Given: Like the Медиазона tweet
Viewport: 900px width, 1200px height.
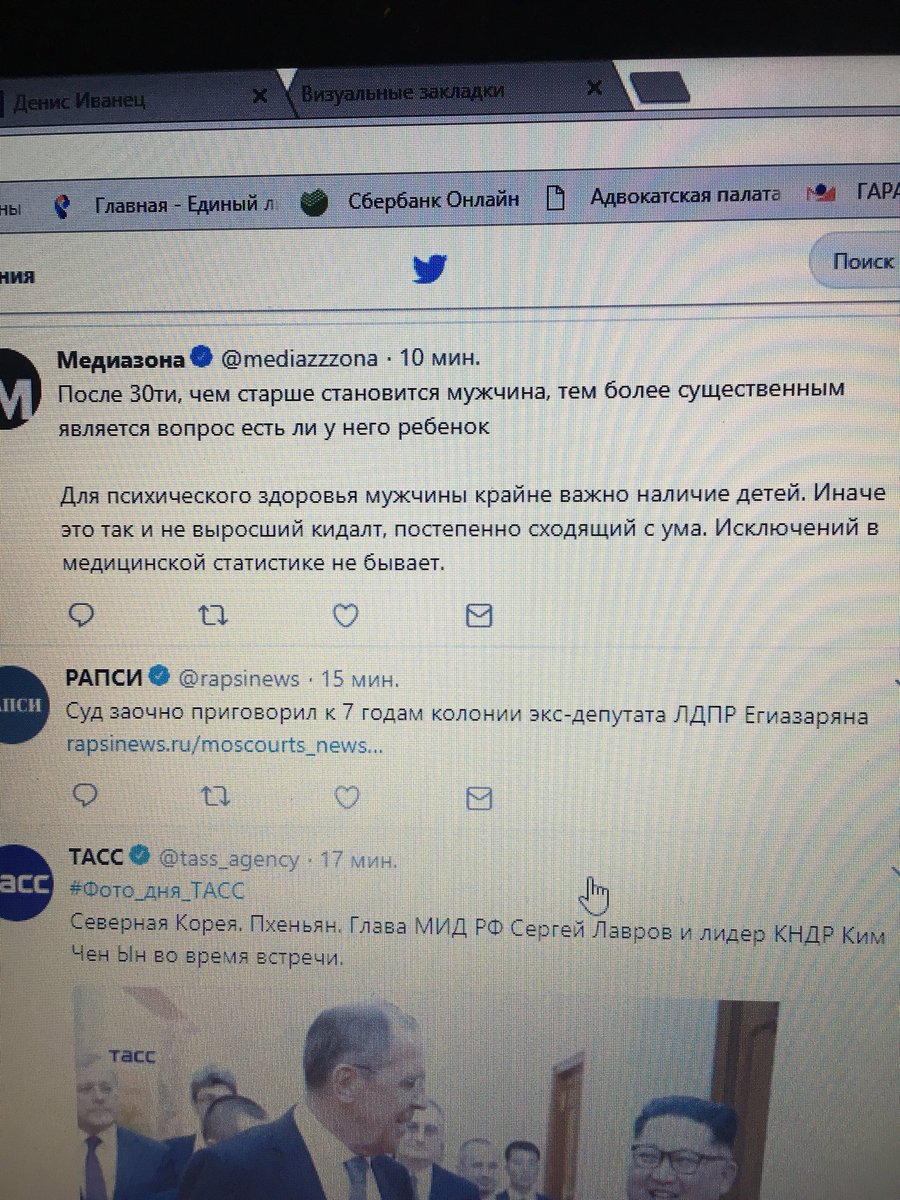Looking at the screenshot, I should [x=345, y=616].
